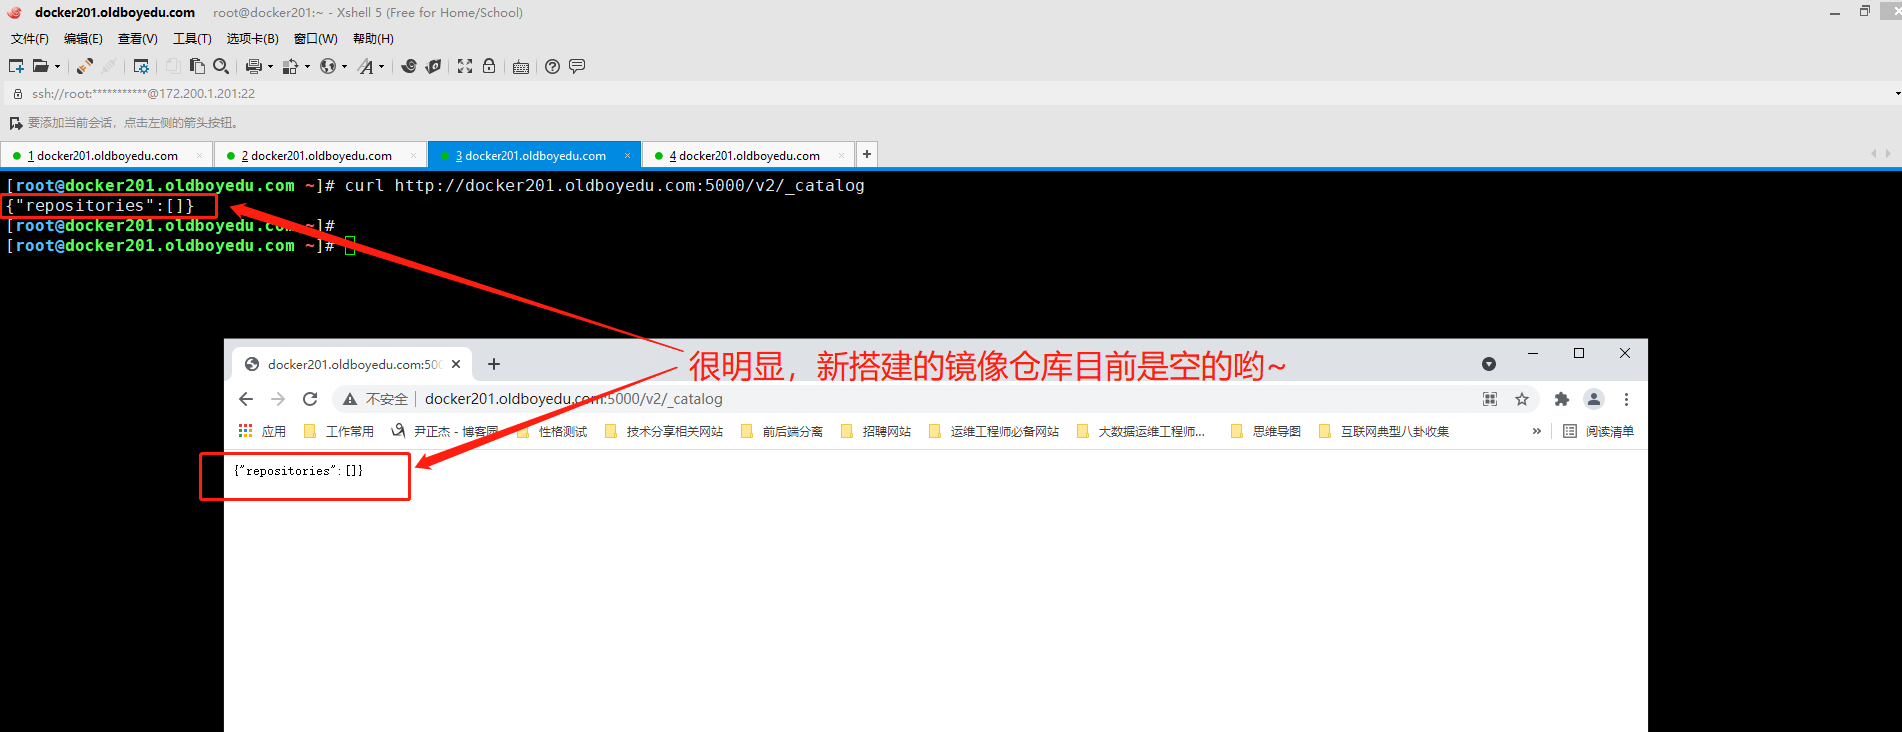Click the Chrome profile avatar icon
Screen dimensions: 1902x732
tap(1594, 399)
